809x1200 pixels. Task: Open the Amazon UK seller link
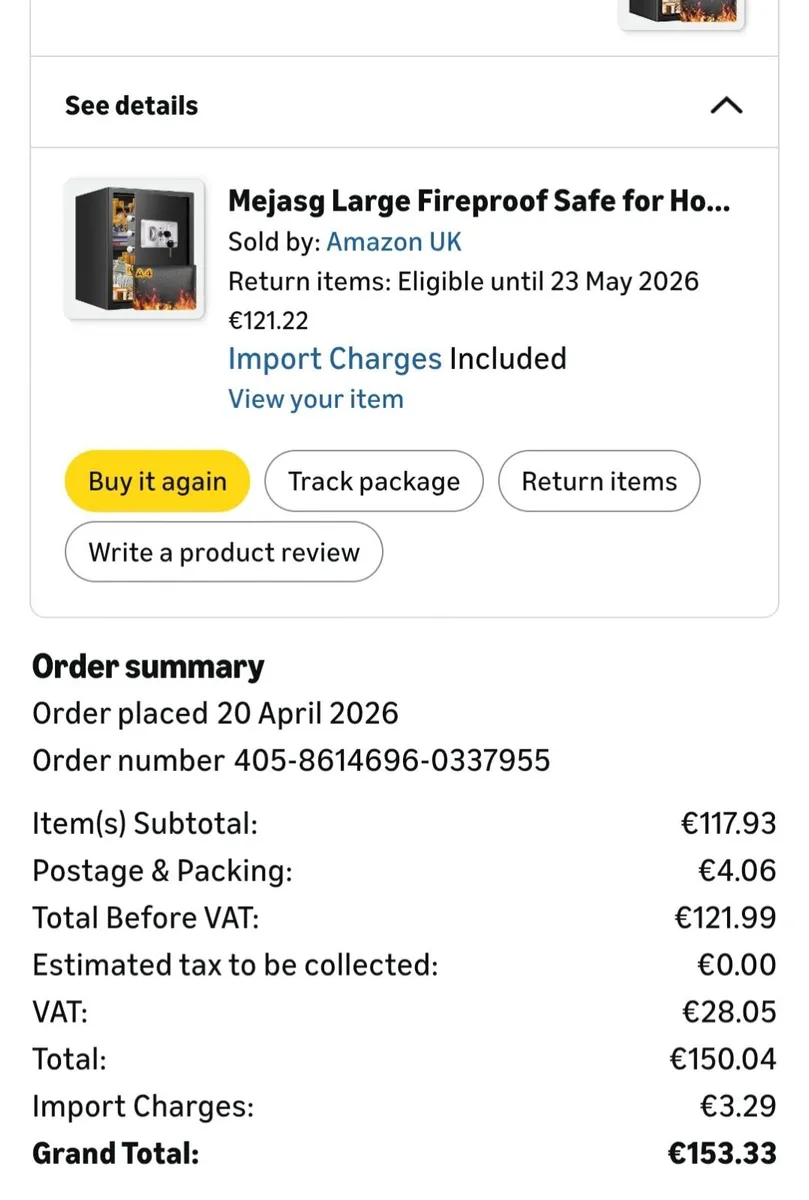tap(394, 242)
